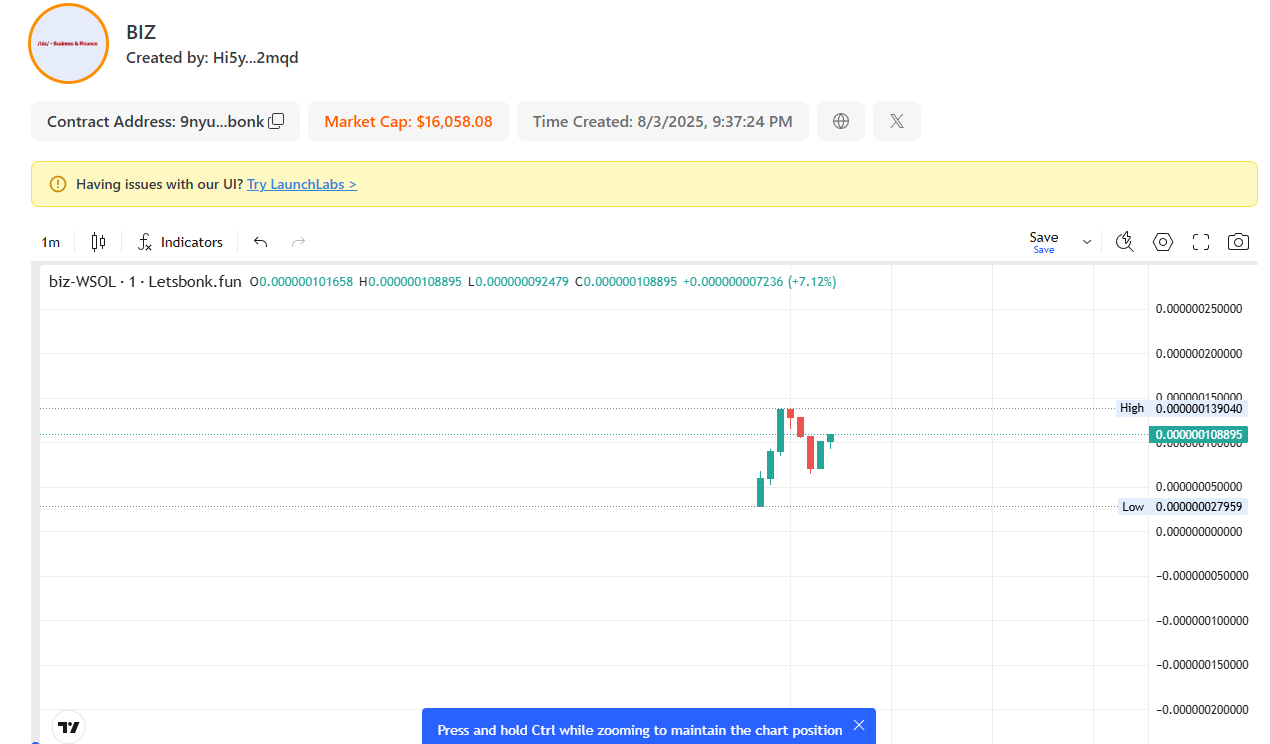Dismiss the Ctrl zoom hint tooltip

click(859, 725)
